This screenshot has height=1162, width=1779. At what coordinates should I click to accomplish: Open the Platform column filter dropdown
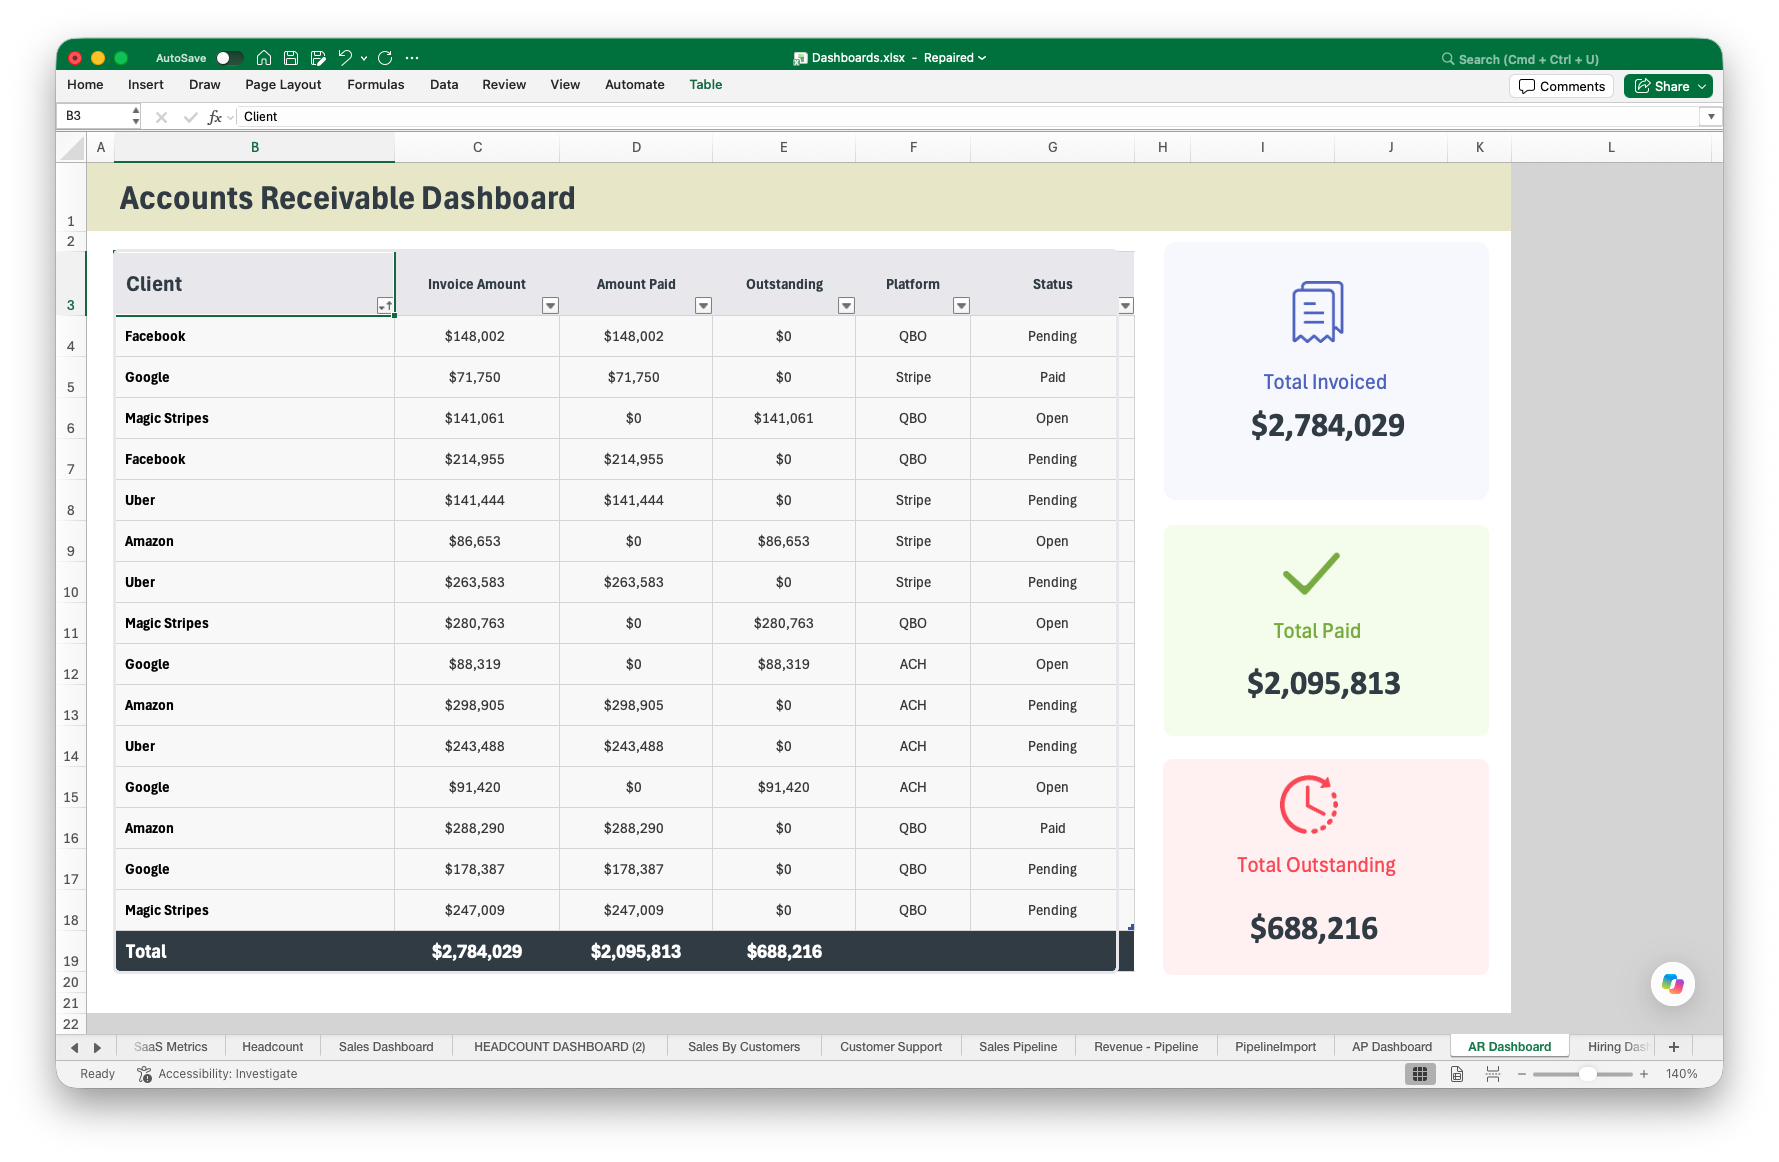[961, 306]
